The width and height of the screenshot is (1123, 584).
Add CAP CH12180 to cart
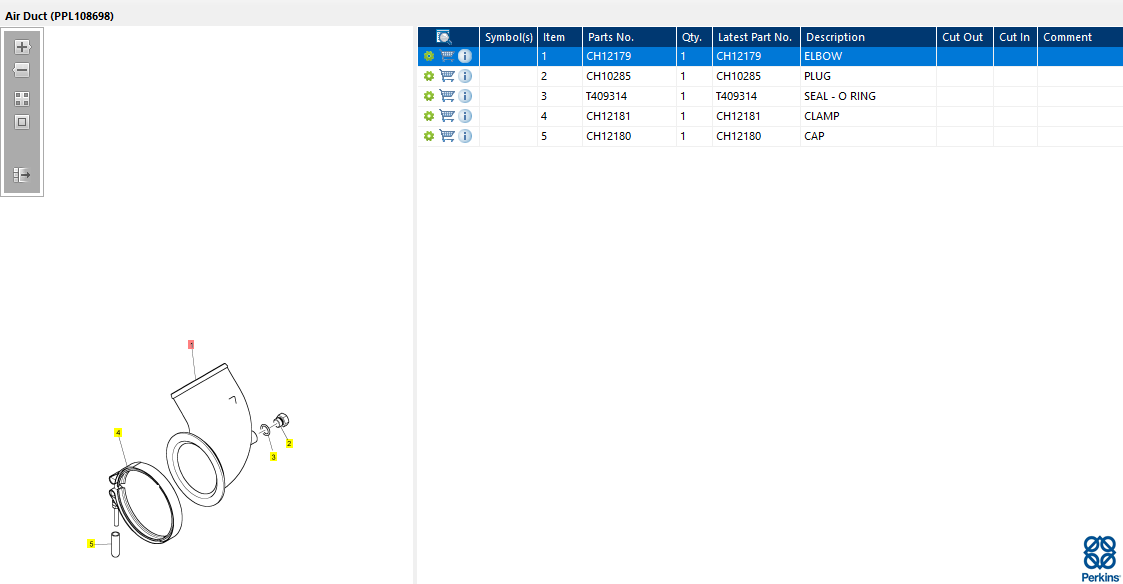point(447,136)
